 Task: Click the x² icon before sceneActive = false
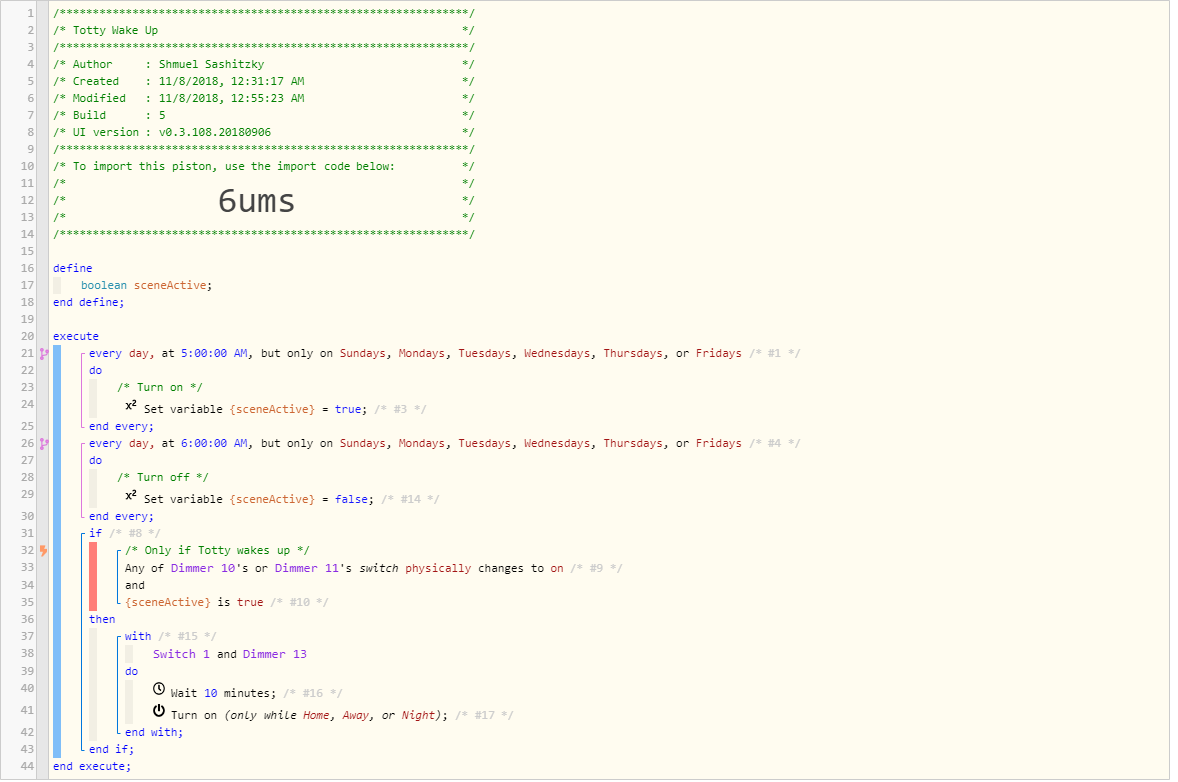[131, 496]
